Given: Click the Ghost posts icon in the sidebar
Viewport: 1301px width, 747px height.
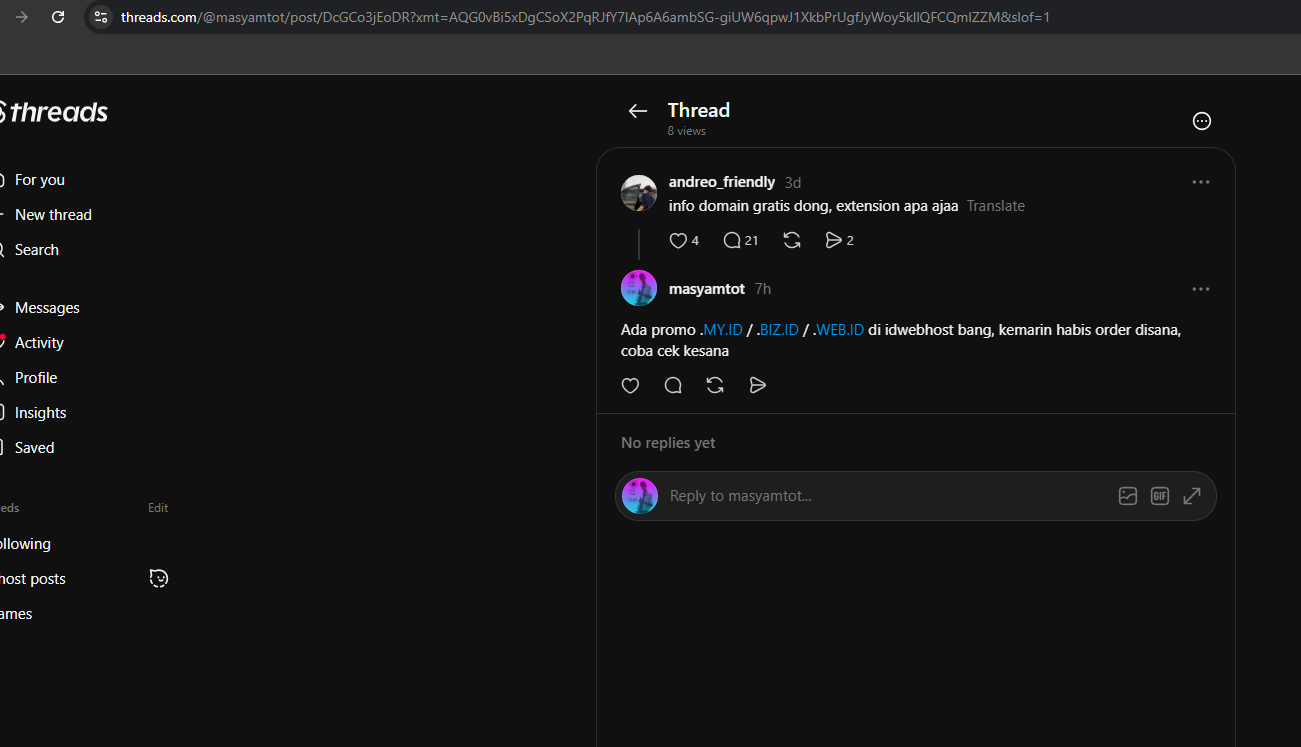Looking at the screenshot, I should (x=159, y=578).
